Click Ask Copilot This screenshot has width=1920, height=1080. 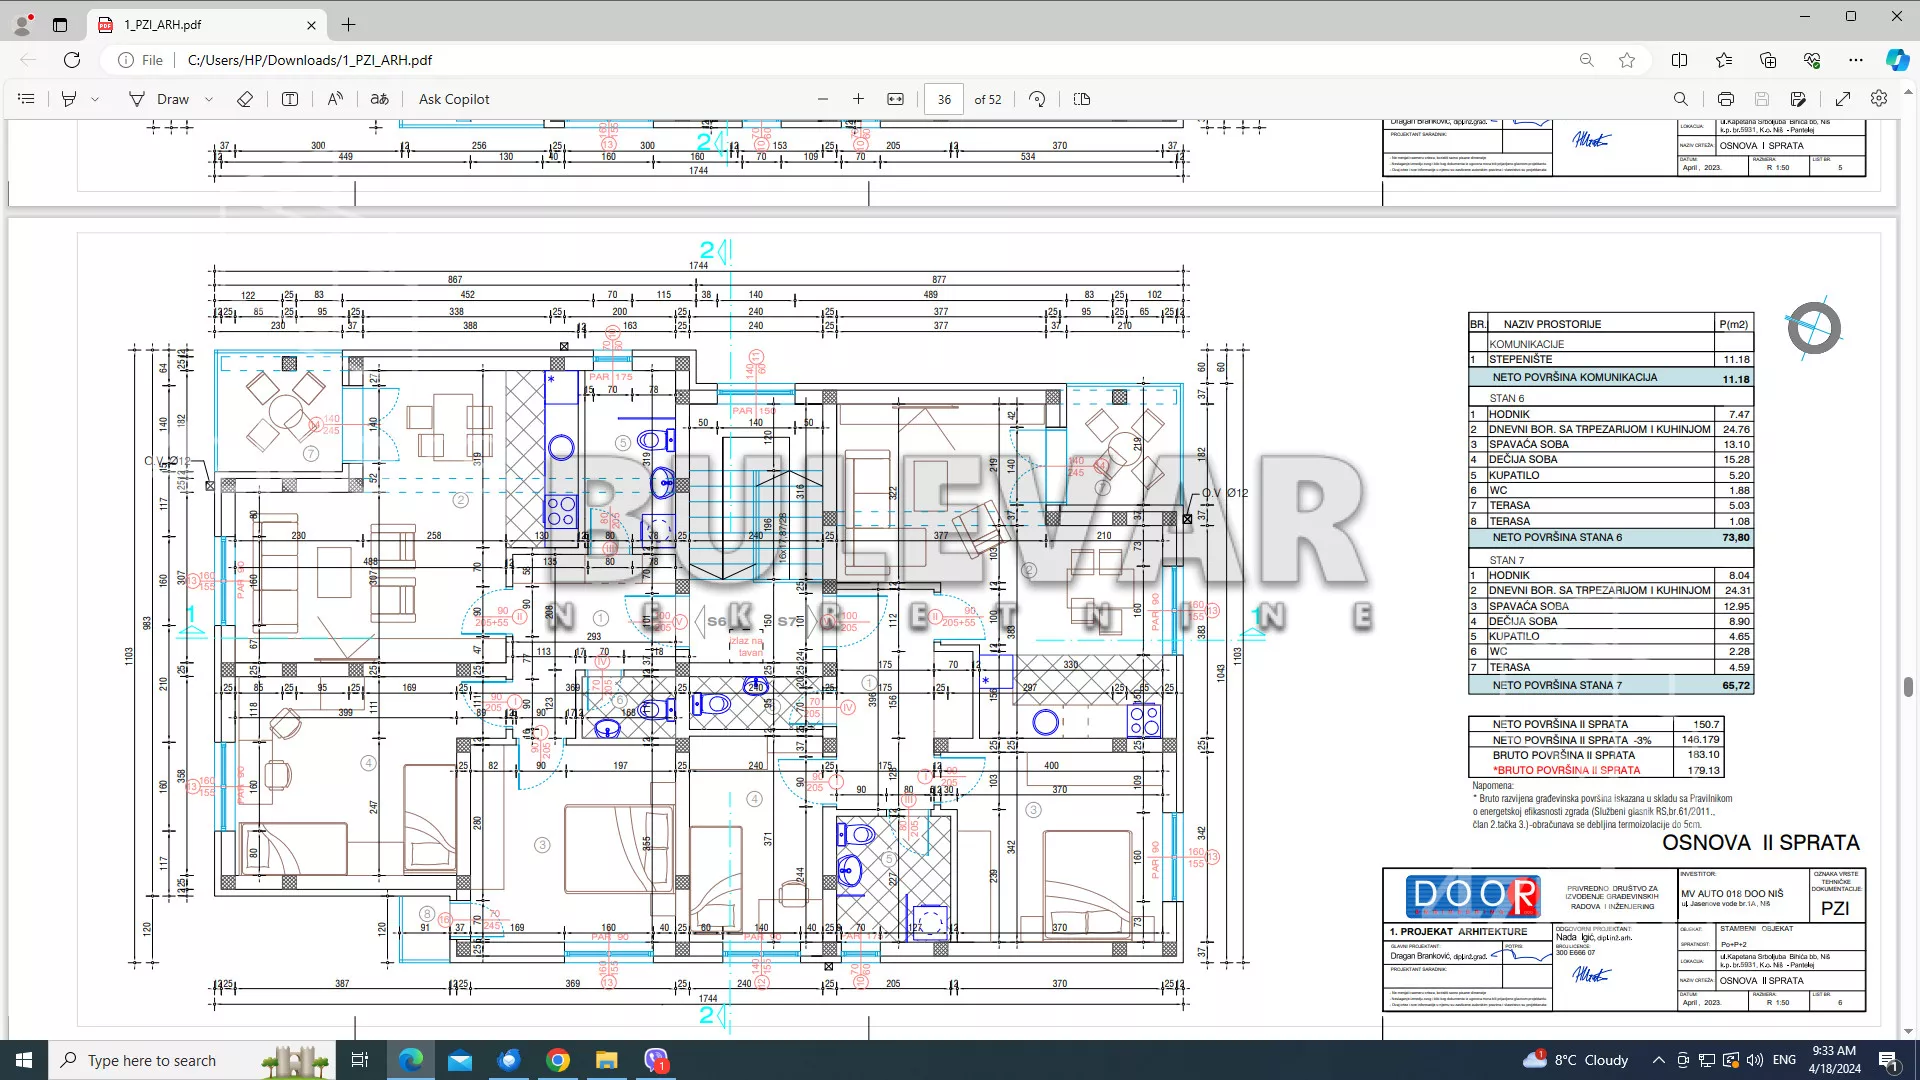click(x=454, y=99)
